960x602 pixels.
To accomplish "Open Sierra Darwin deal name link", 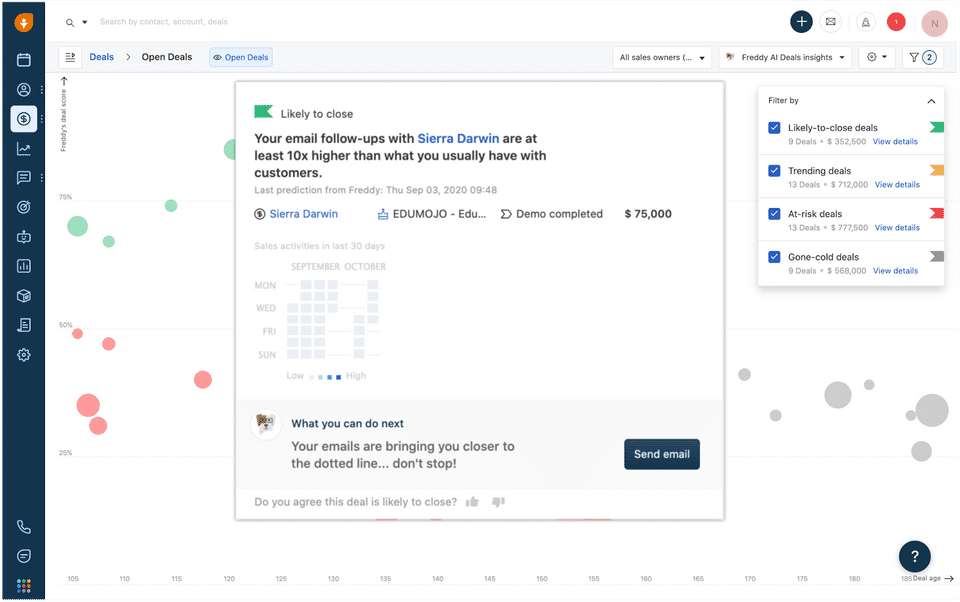I will (x=304, y=214).
